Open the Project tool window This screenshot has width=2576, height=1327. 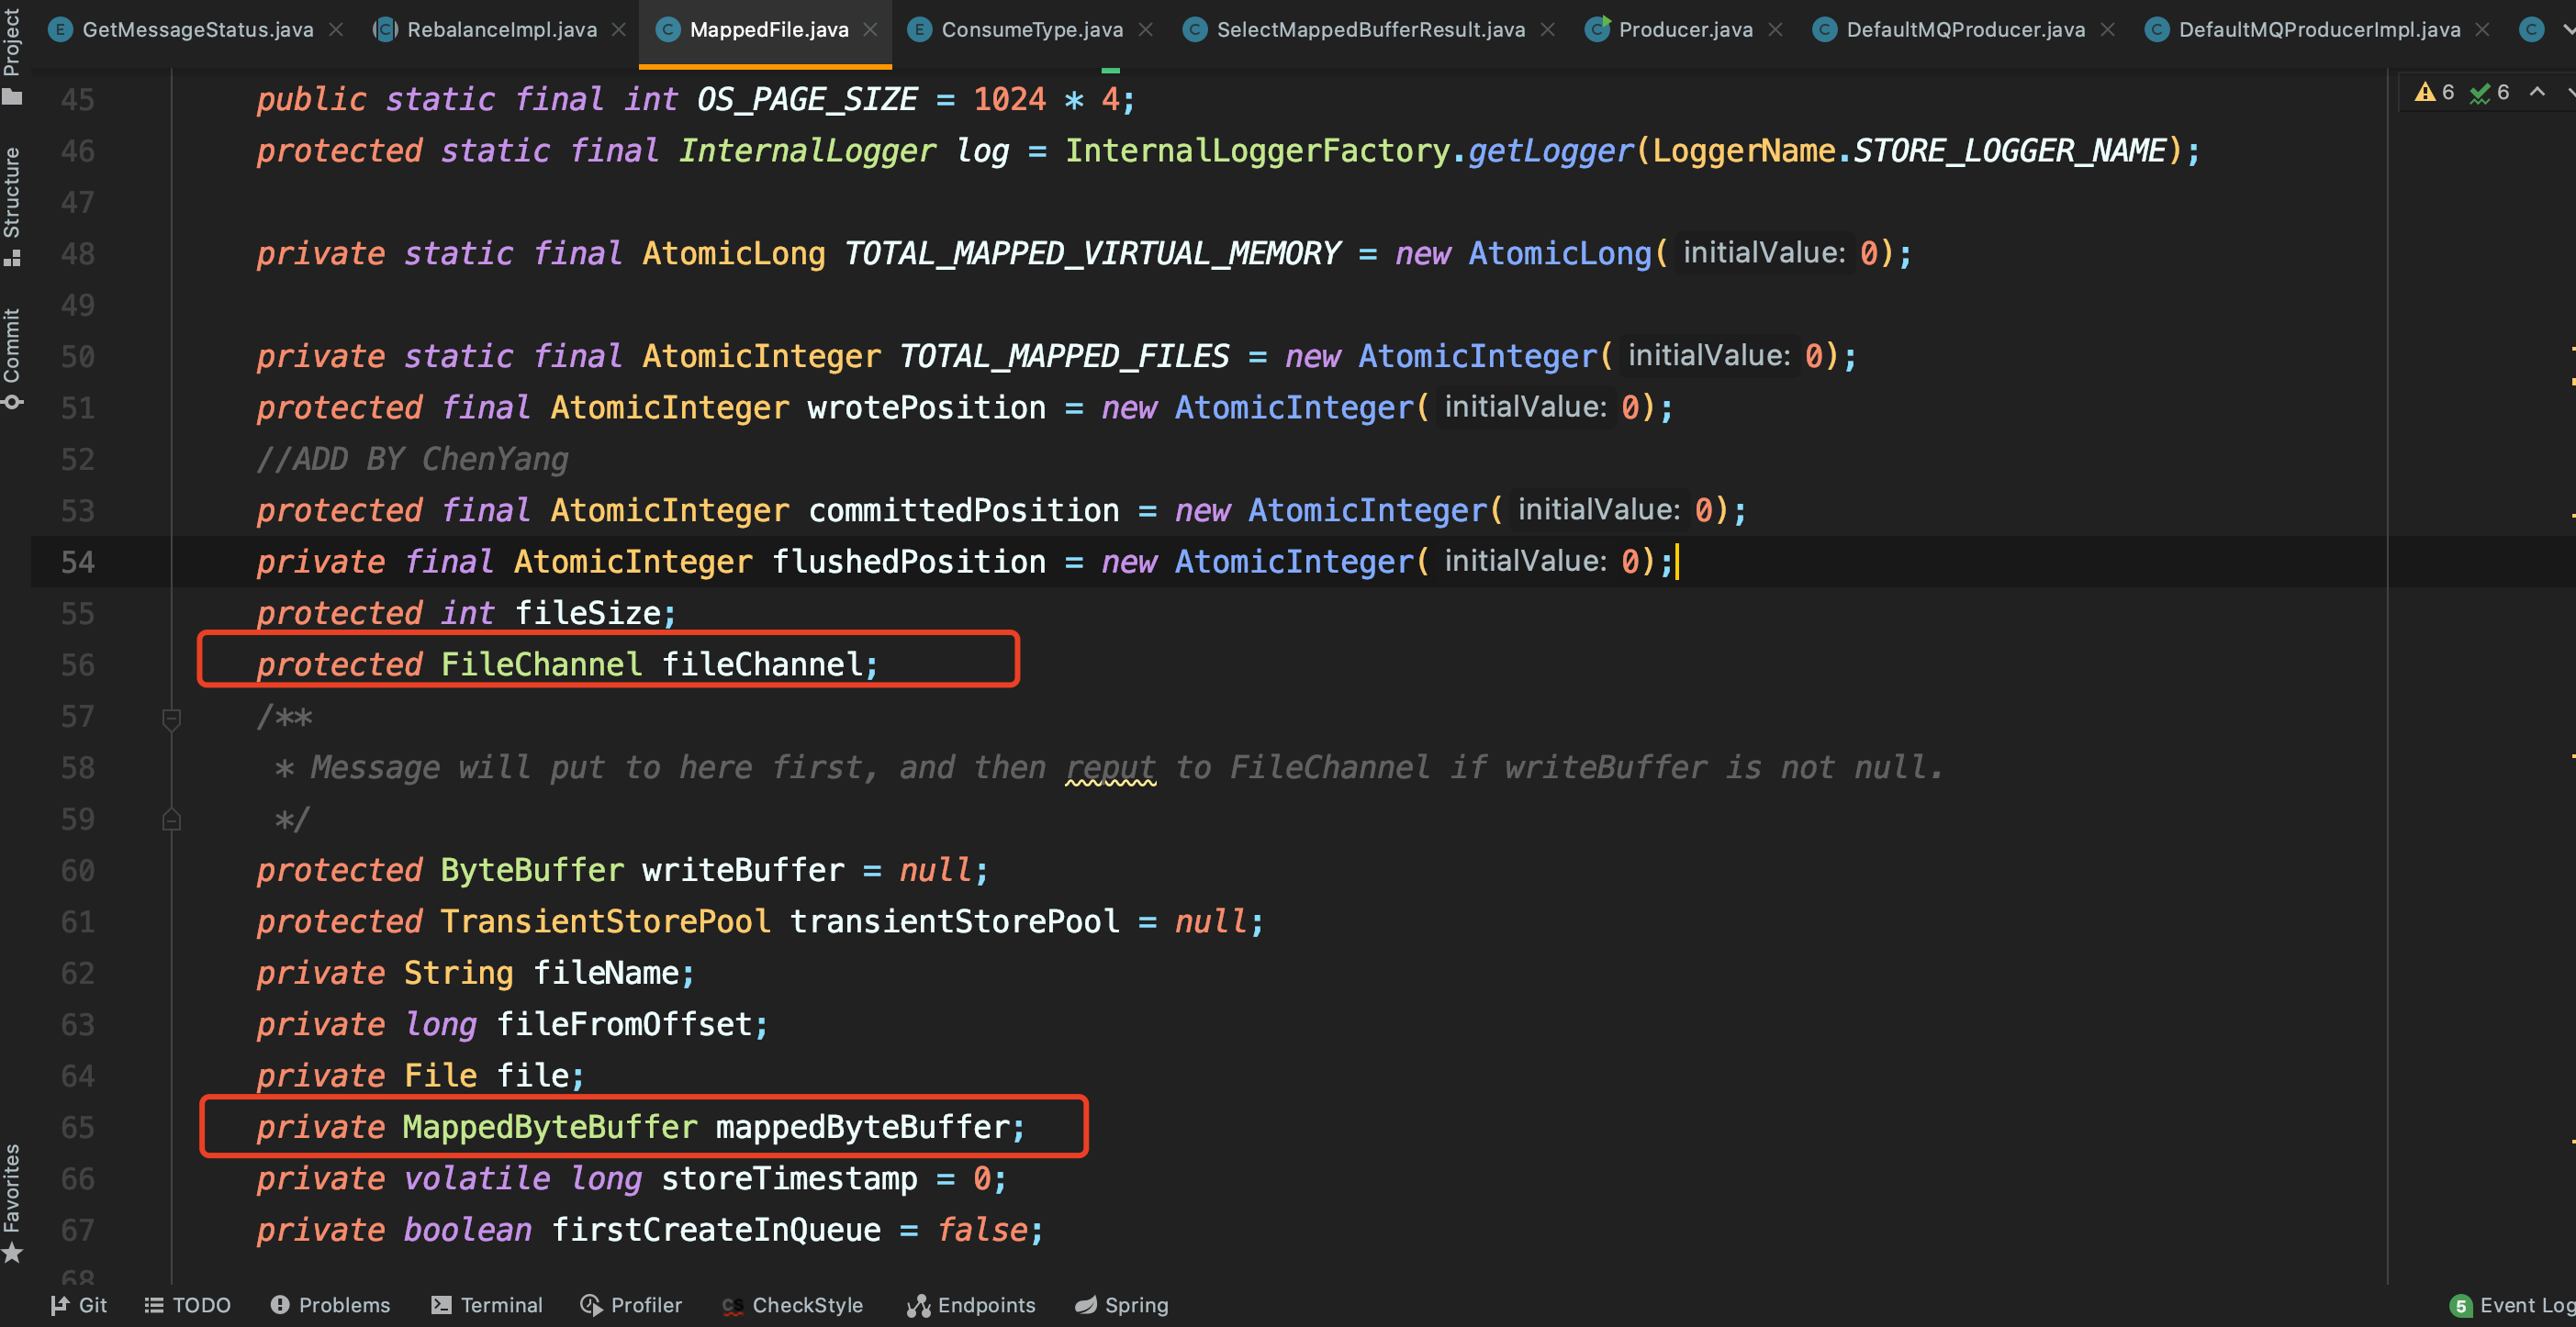pos(12,56)
